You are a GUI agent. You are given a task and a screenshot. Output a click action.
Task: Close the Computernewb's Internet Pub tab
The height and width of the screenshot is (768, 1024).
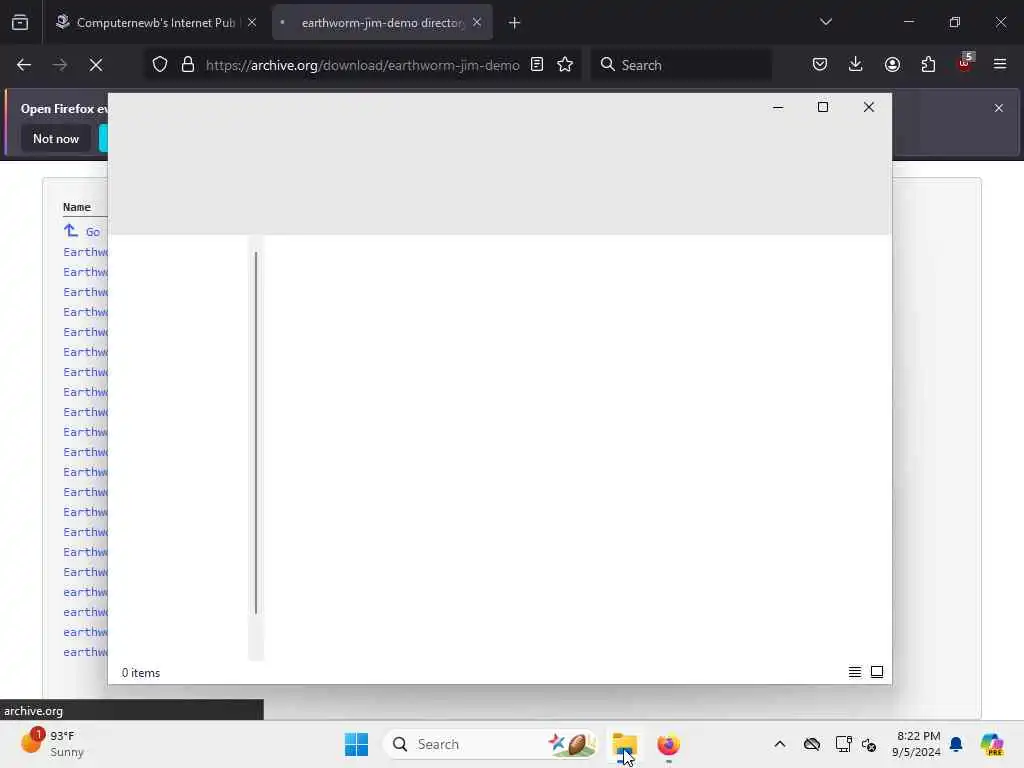click(x=251, y=23)
